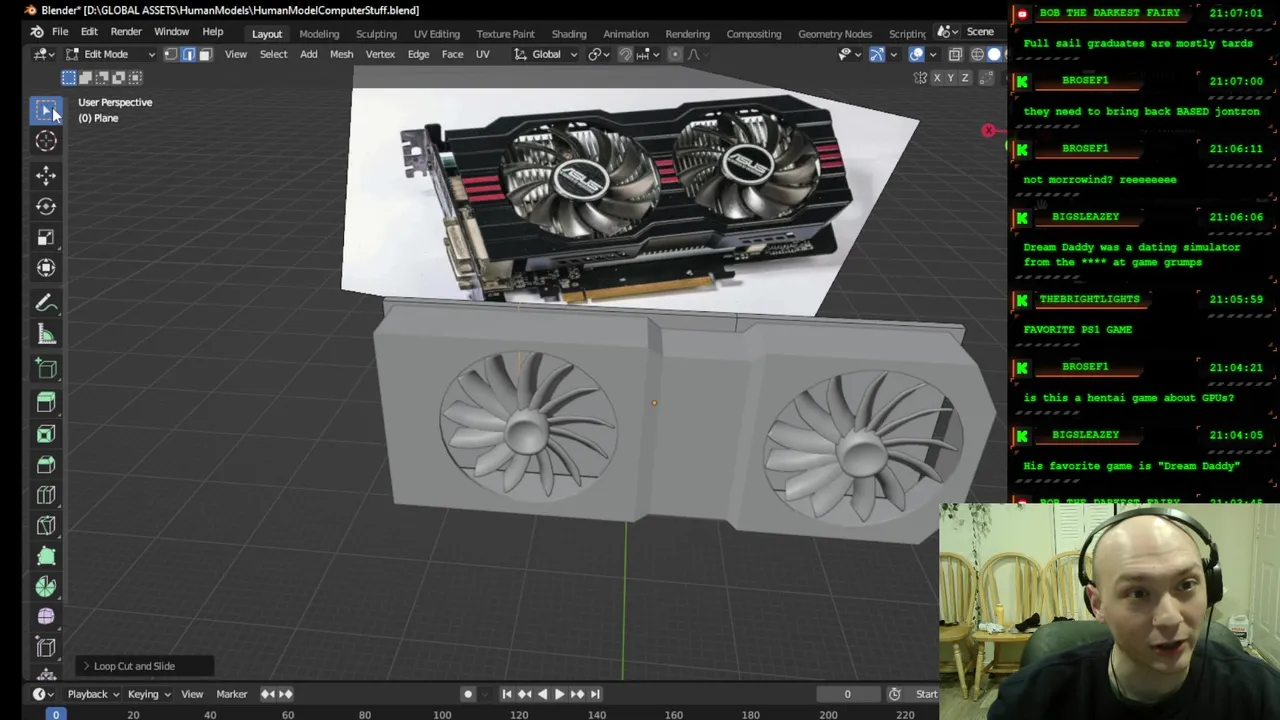1280x720 pixels.
Task: Switch to edge select mode
Action: pyautogui.click(x=188, y=54)
